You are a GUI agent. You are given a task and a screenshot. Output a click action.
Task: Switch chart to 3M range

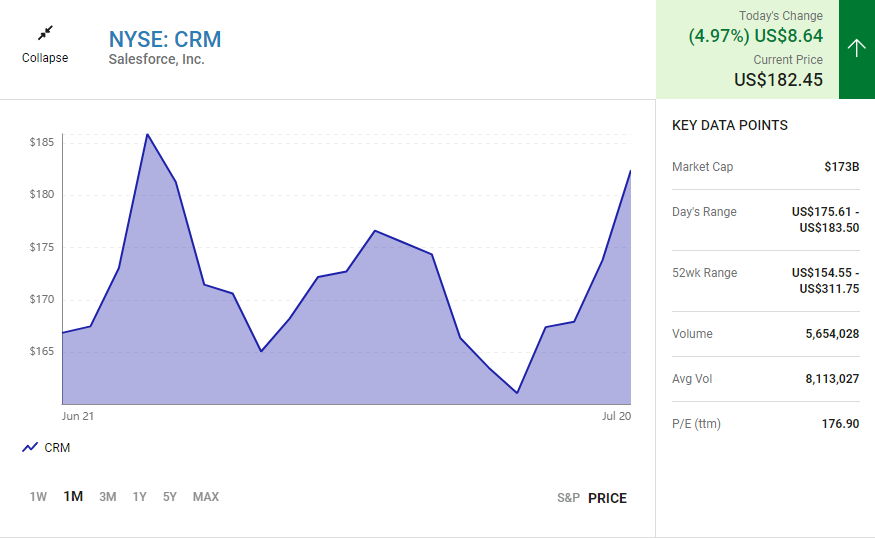point(108,497)
